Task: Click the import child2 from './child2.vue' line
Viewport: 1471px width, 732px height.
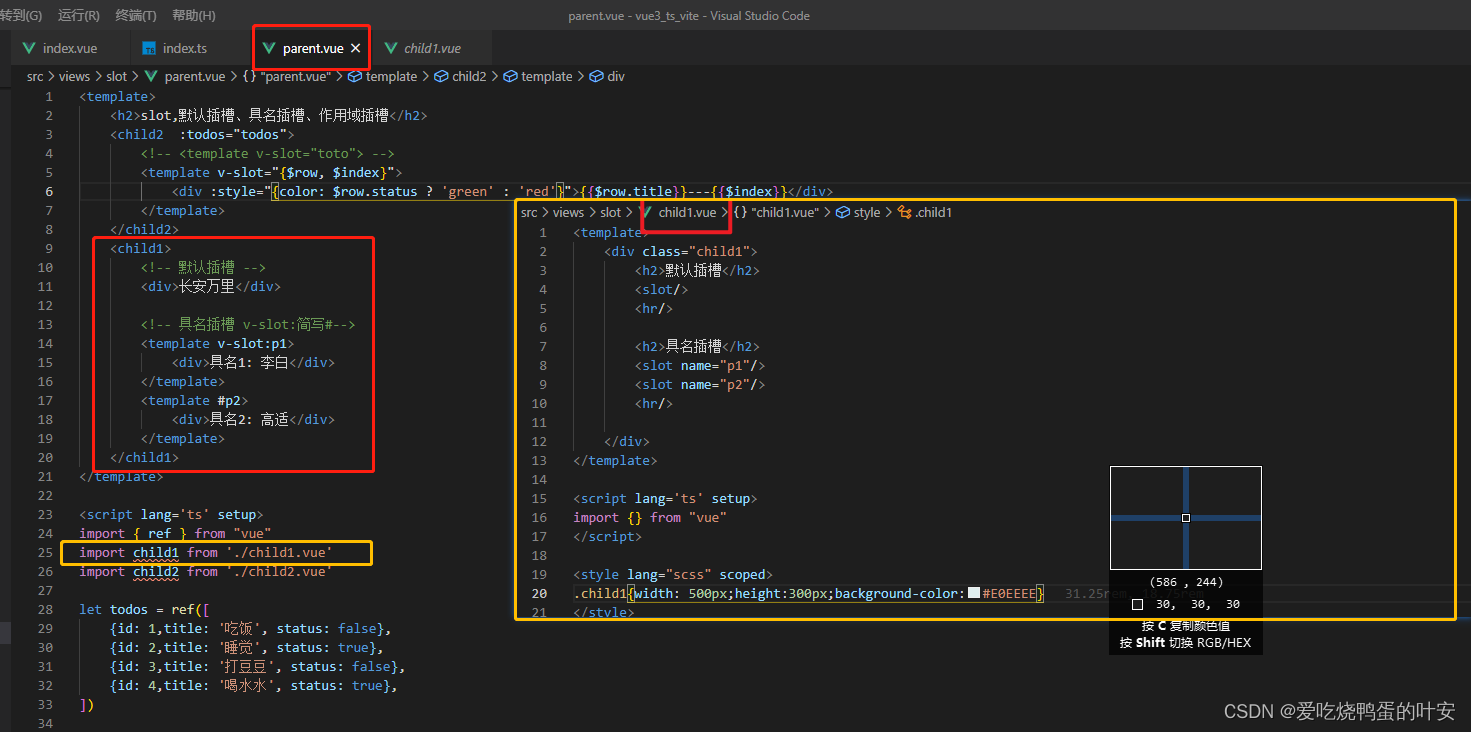Action: [x=206, y=571]
